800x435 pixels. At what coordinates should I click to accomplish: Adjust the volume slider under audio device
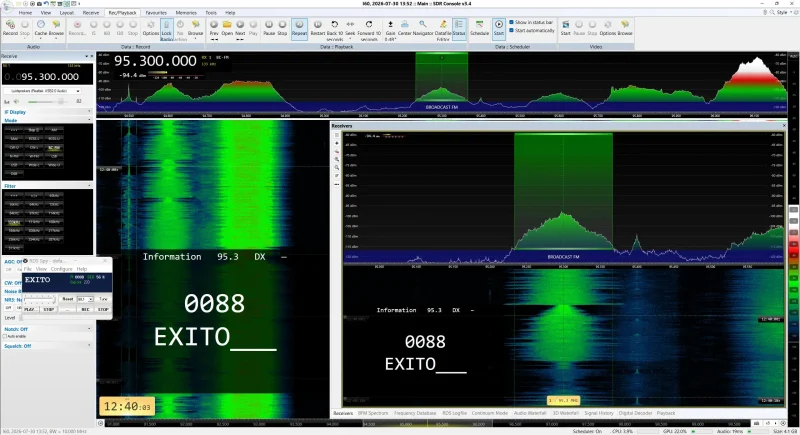[x=45, y=101]
